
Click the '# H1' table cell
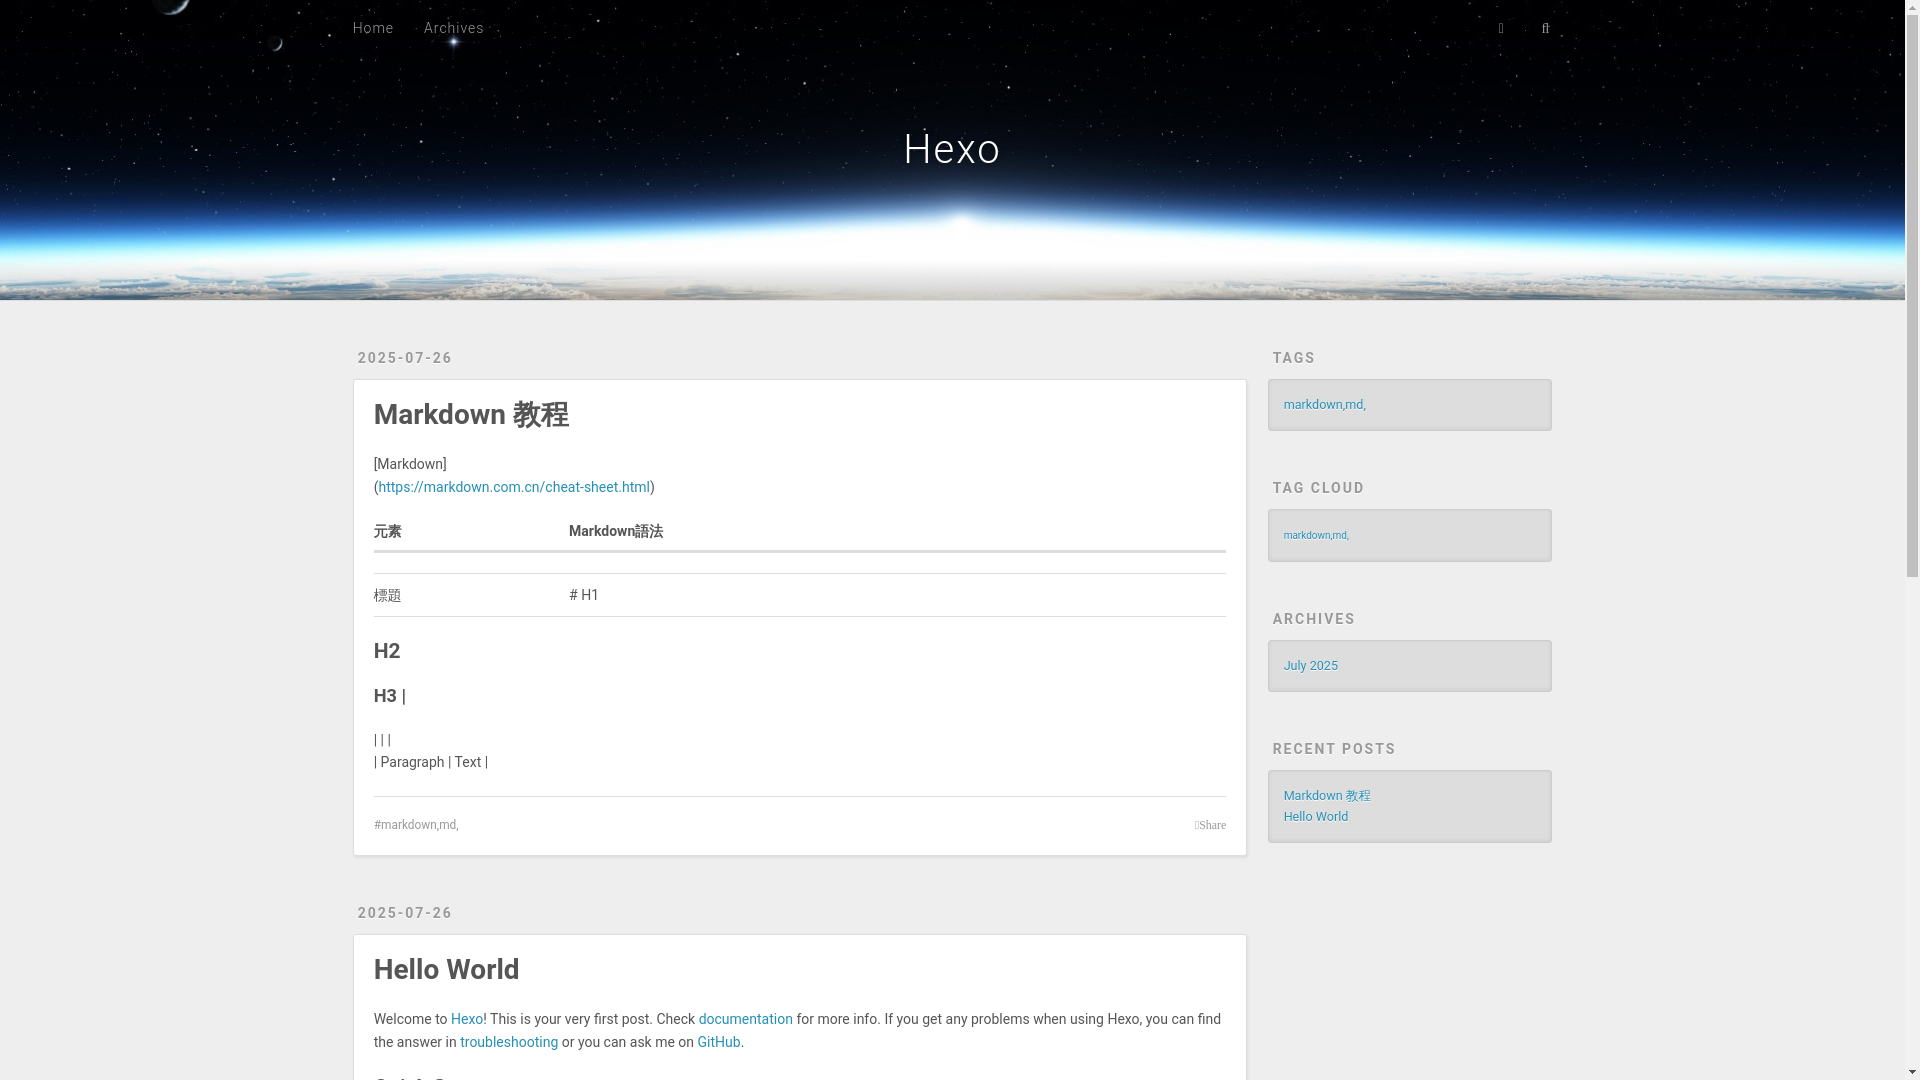pyautogui.click(x=897, y=595)
